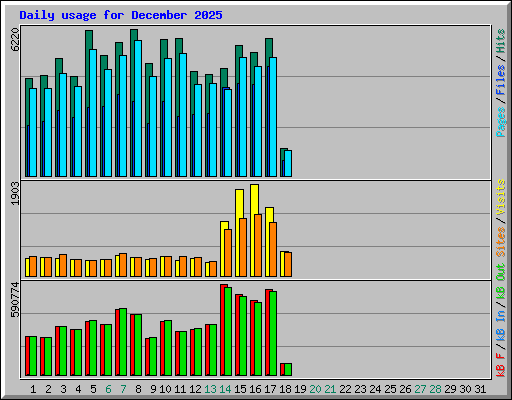Screen dimensions: 512x400
Task: Click the 'Daily usage for December 2025' title
Action: 121,15
